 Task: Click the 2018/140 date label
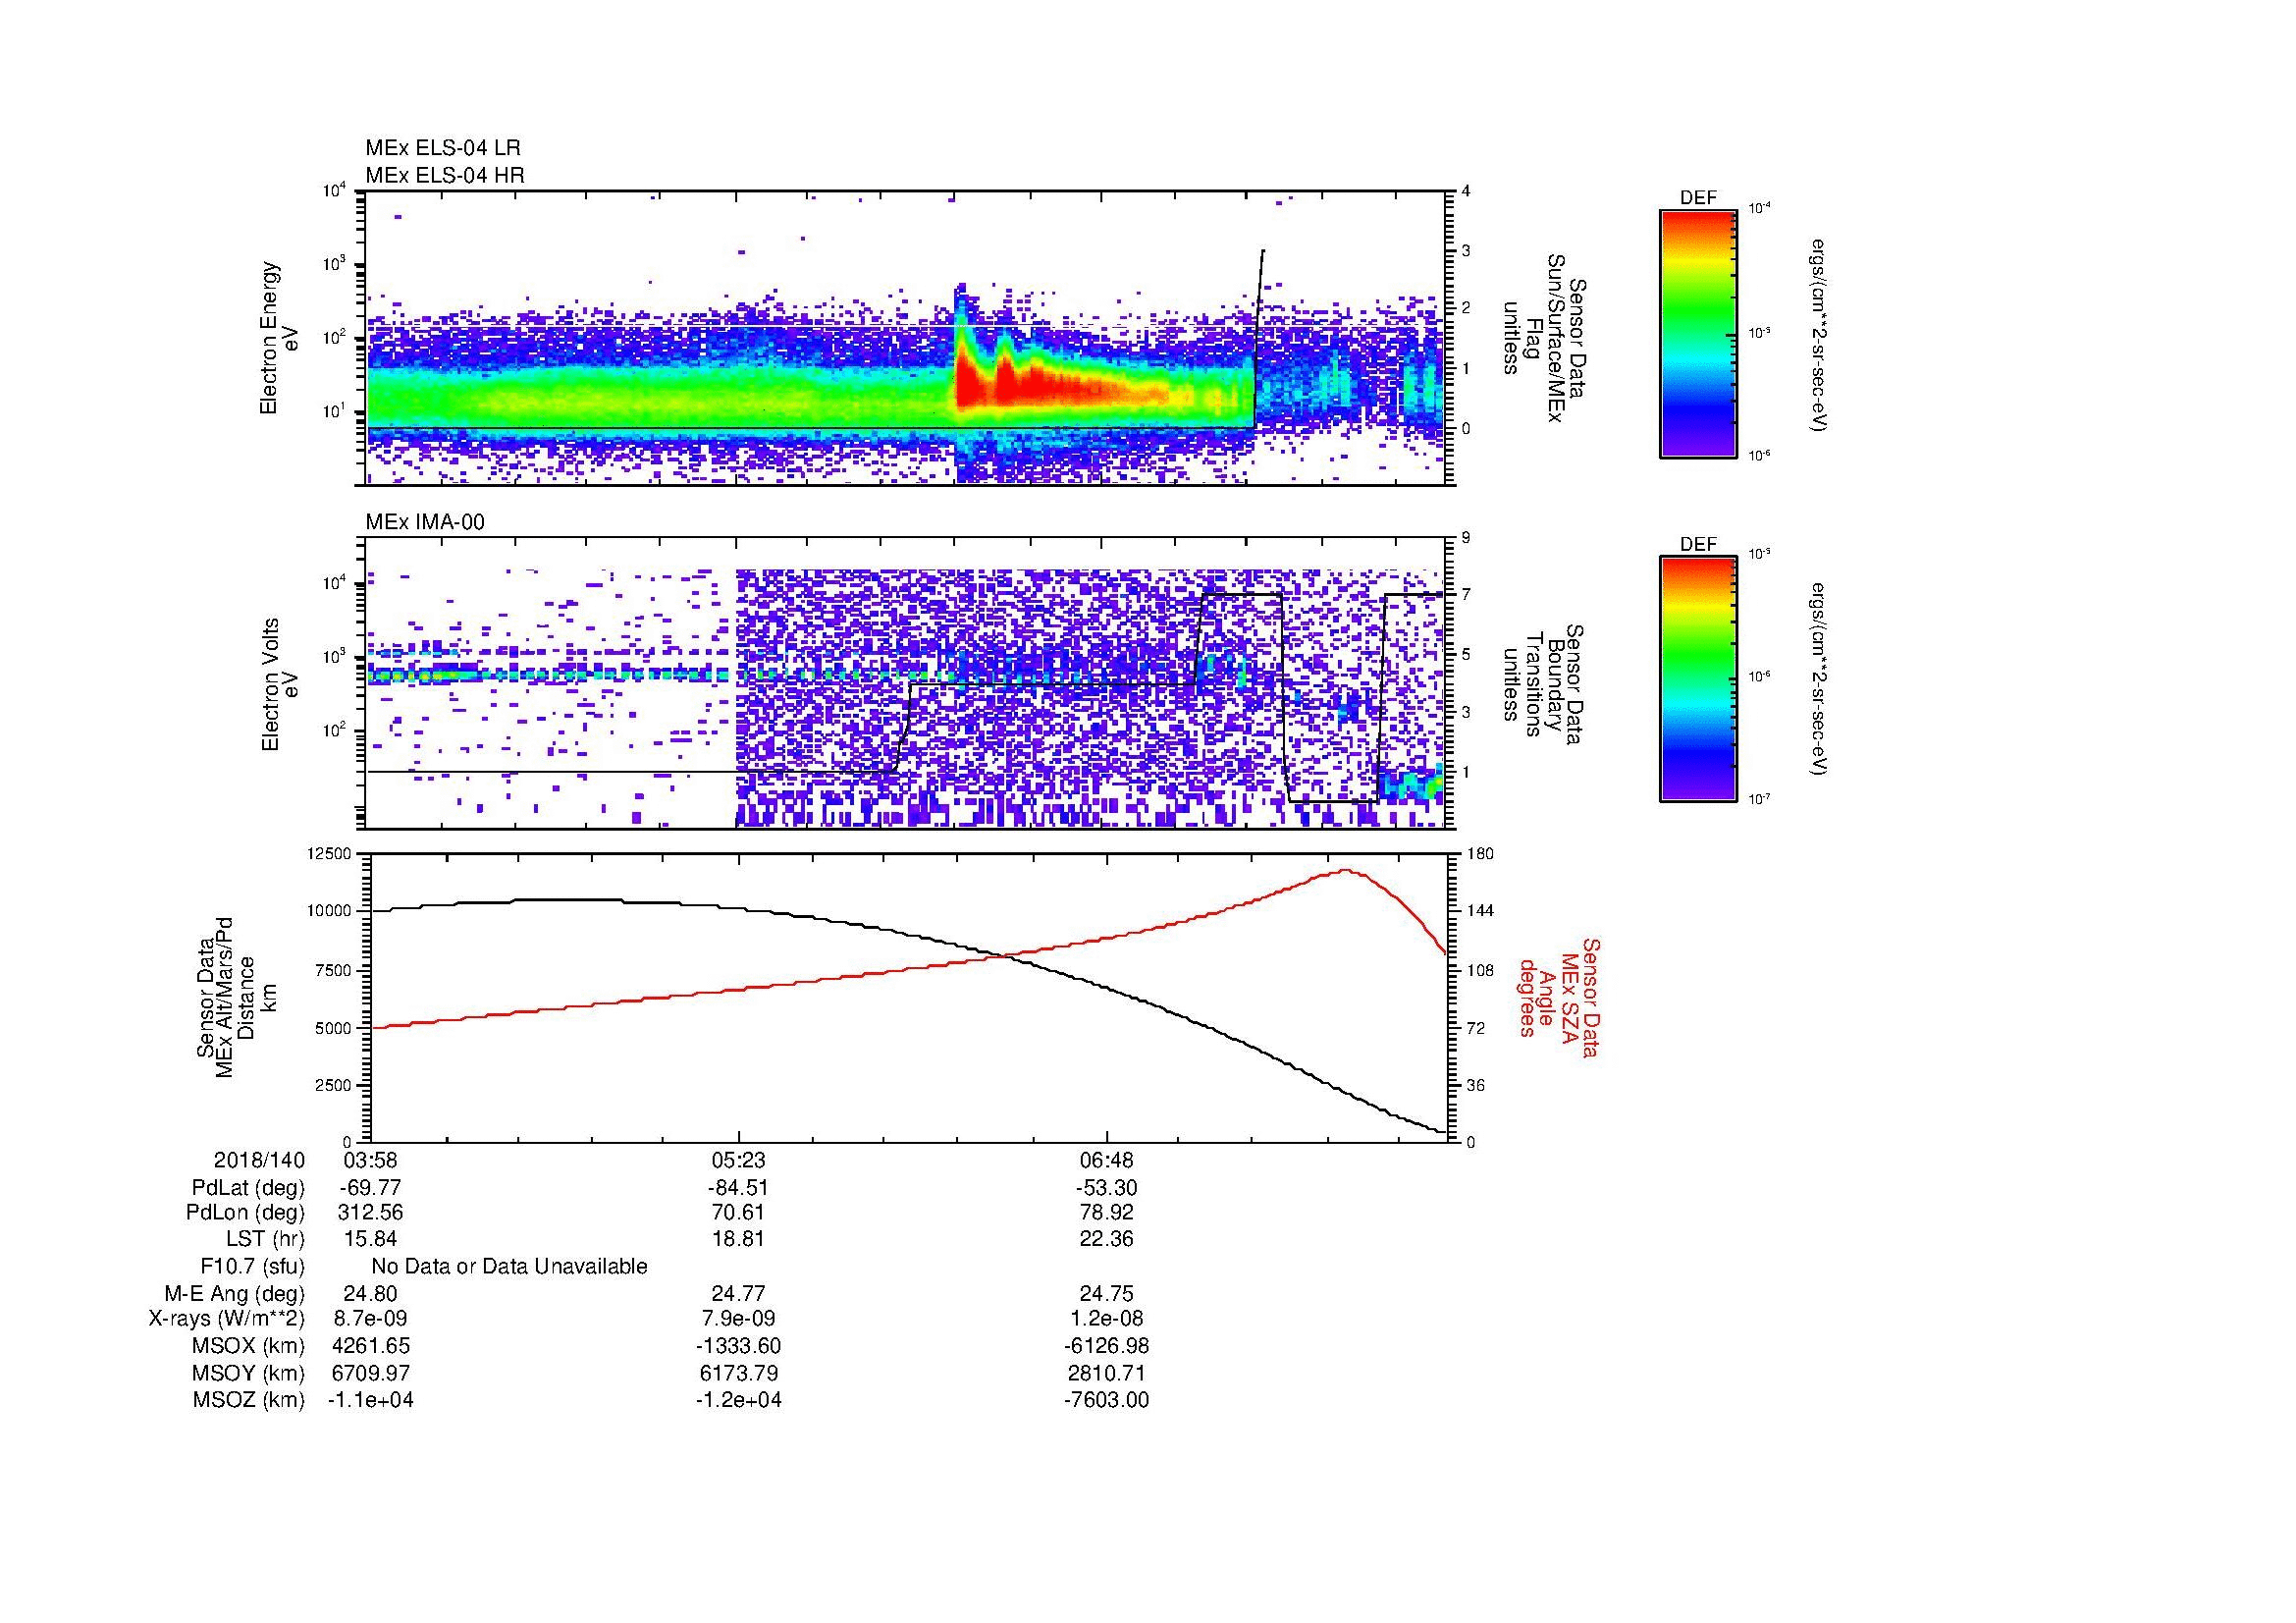[259, 1160]
